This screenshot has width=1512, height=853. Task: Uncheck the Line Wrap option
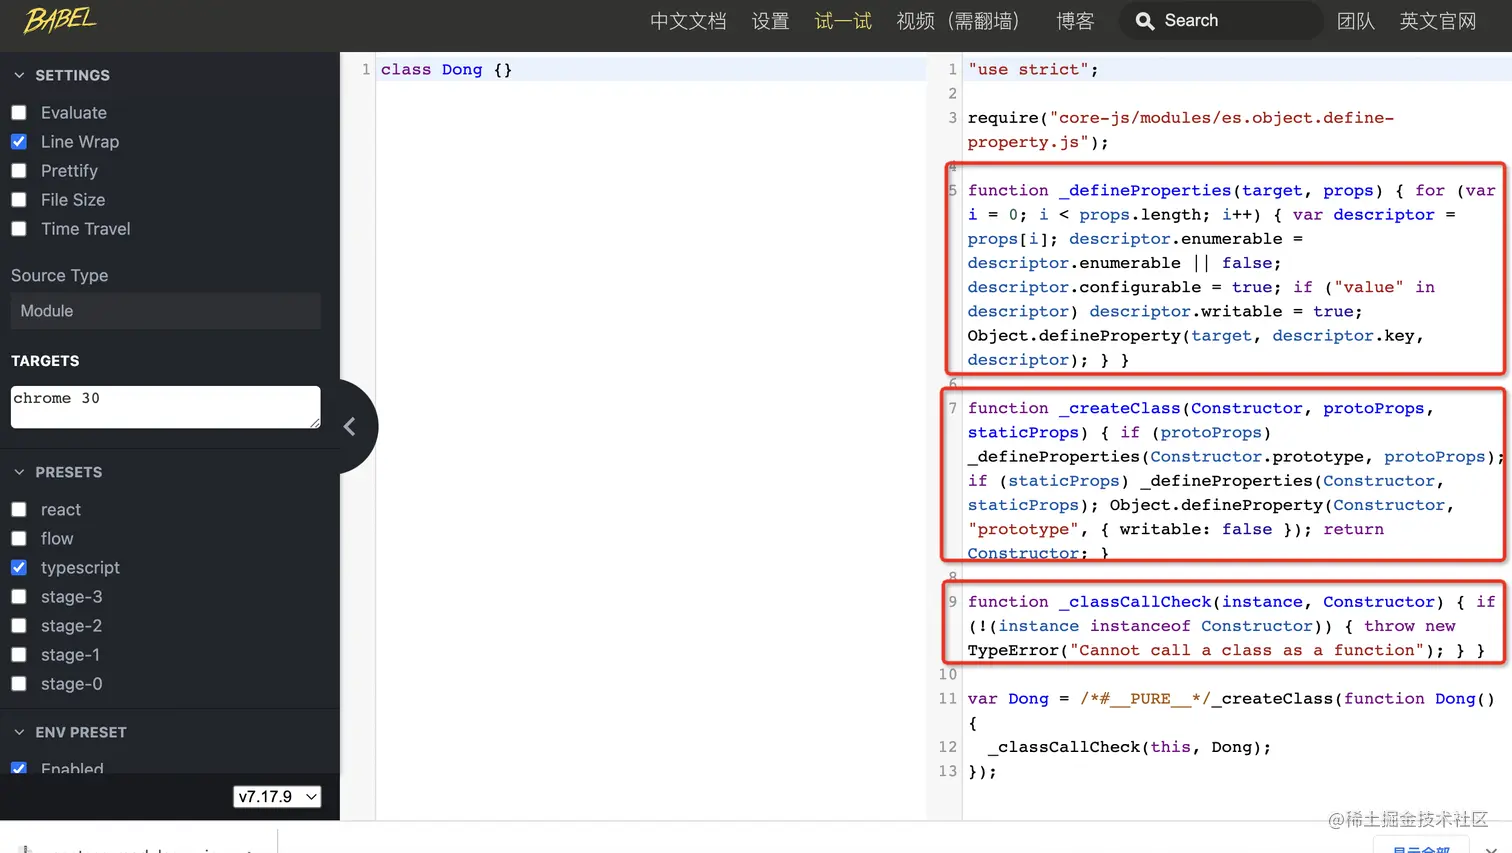click(x=19, y=142)
